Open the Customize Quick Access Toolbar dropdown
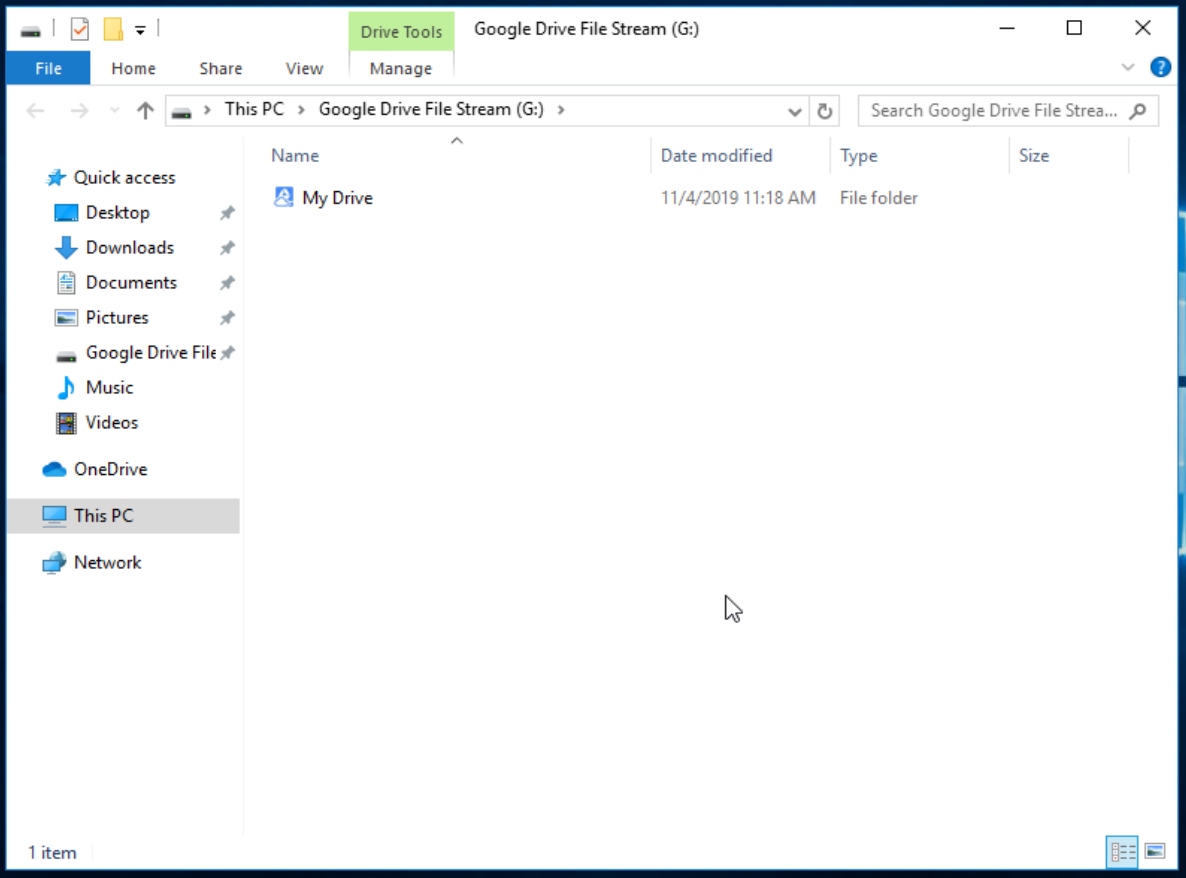The image size is (1186, 878). tap(140, 30)
